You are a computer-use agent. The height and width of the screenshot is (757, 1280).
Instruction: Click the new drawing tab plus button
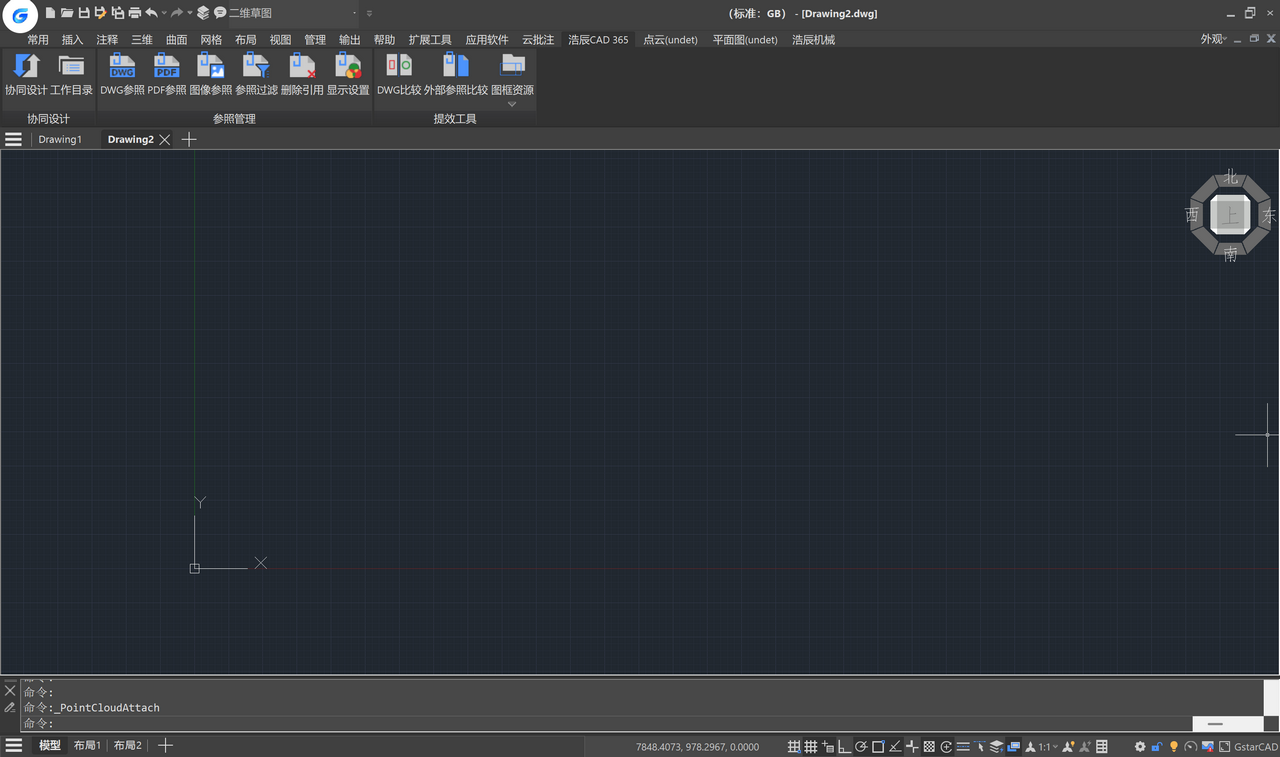coord(189,140)
